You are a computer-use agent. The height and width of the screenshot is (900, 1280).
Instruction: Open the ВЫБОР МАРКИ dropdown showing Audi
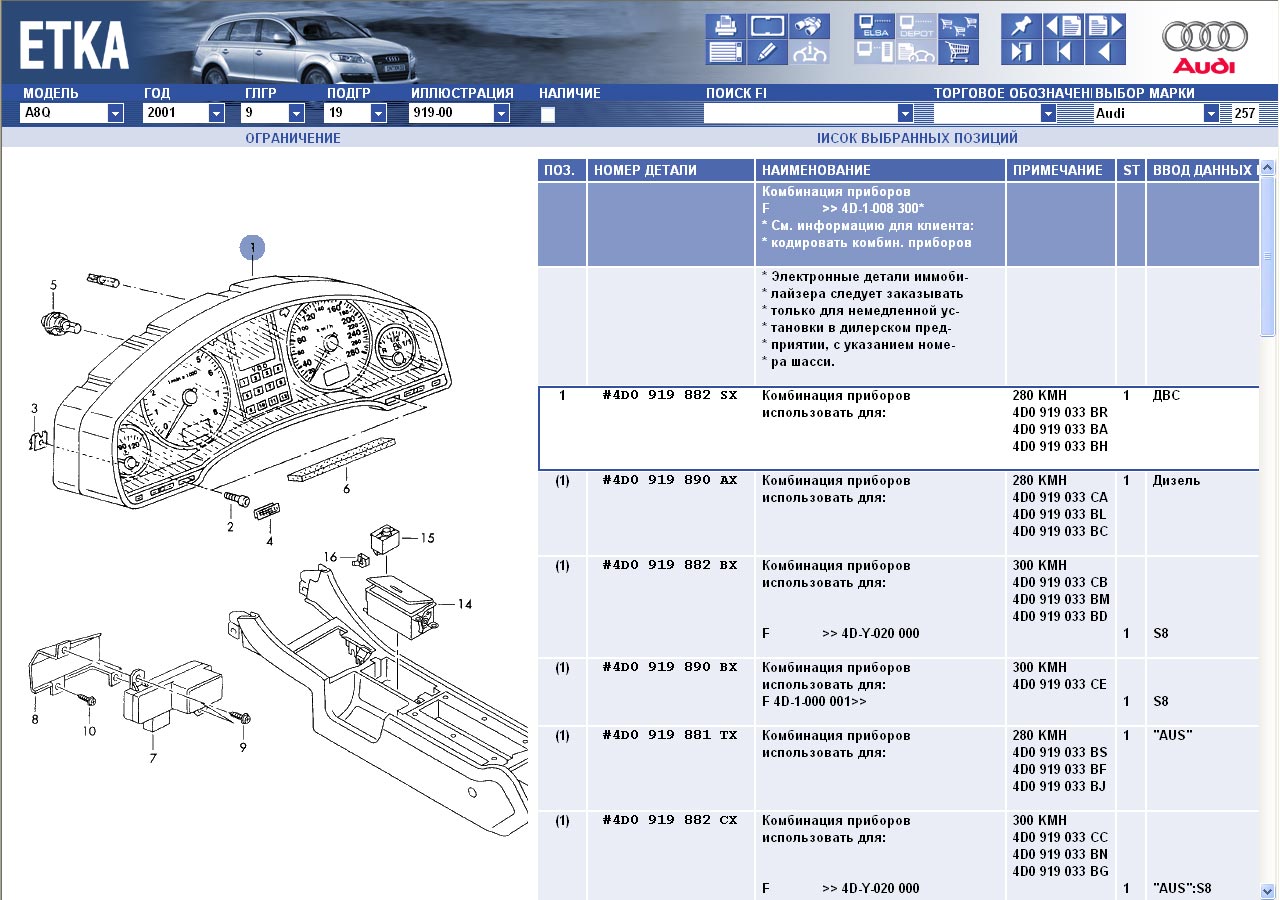point(1211,114)
